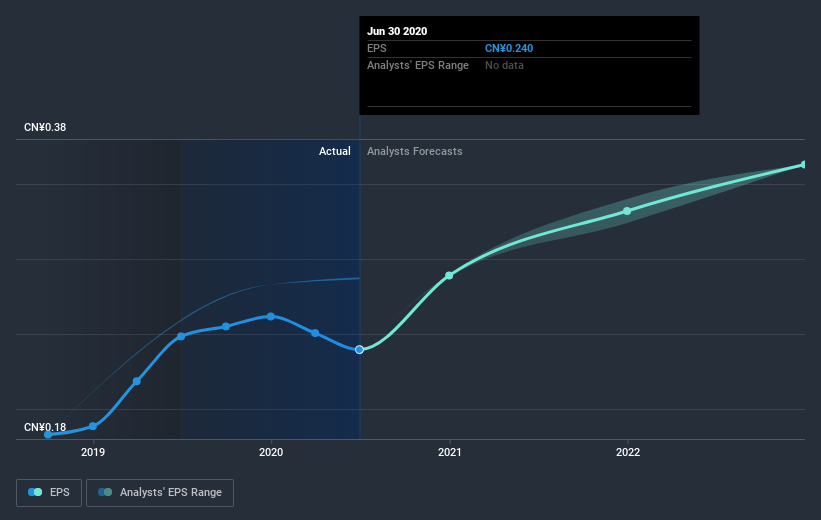The image size is (821, 520).
Task: Select the early 2022 forecast EPS data point
Action: tap(627, 211)
